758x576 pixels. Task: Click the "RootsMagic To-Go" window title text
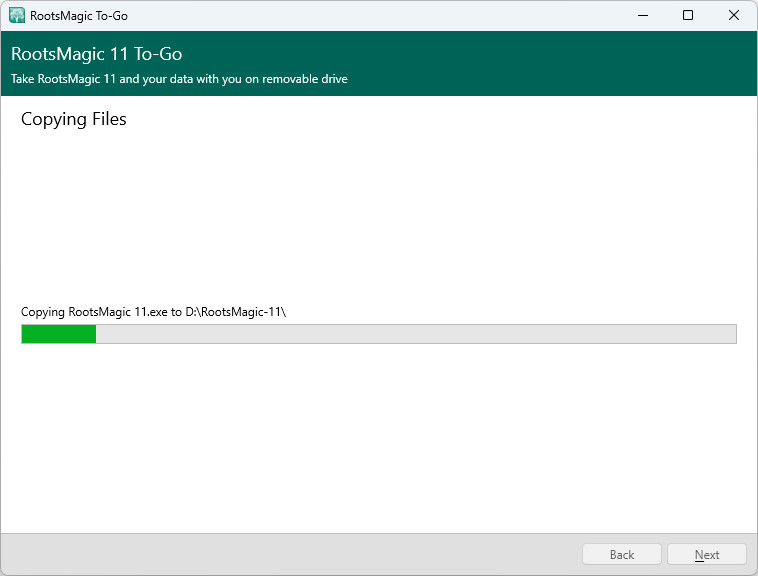tap(79, 16)
